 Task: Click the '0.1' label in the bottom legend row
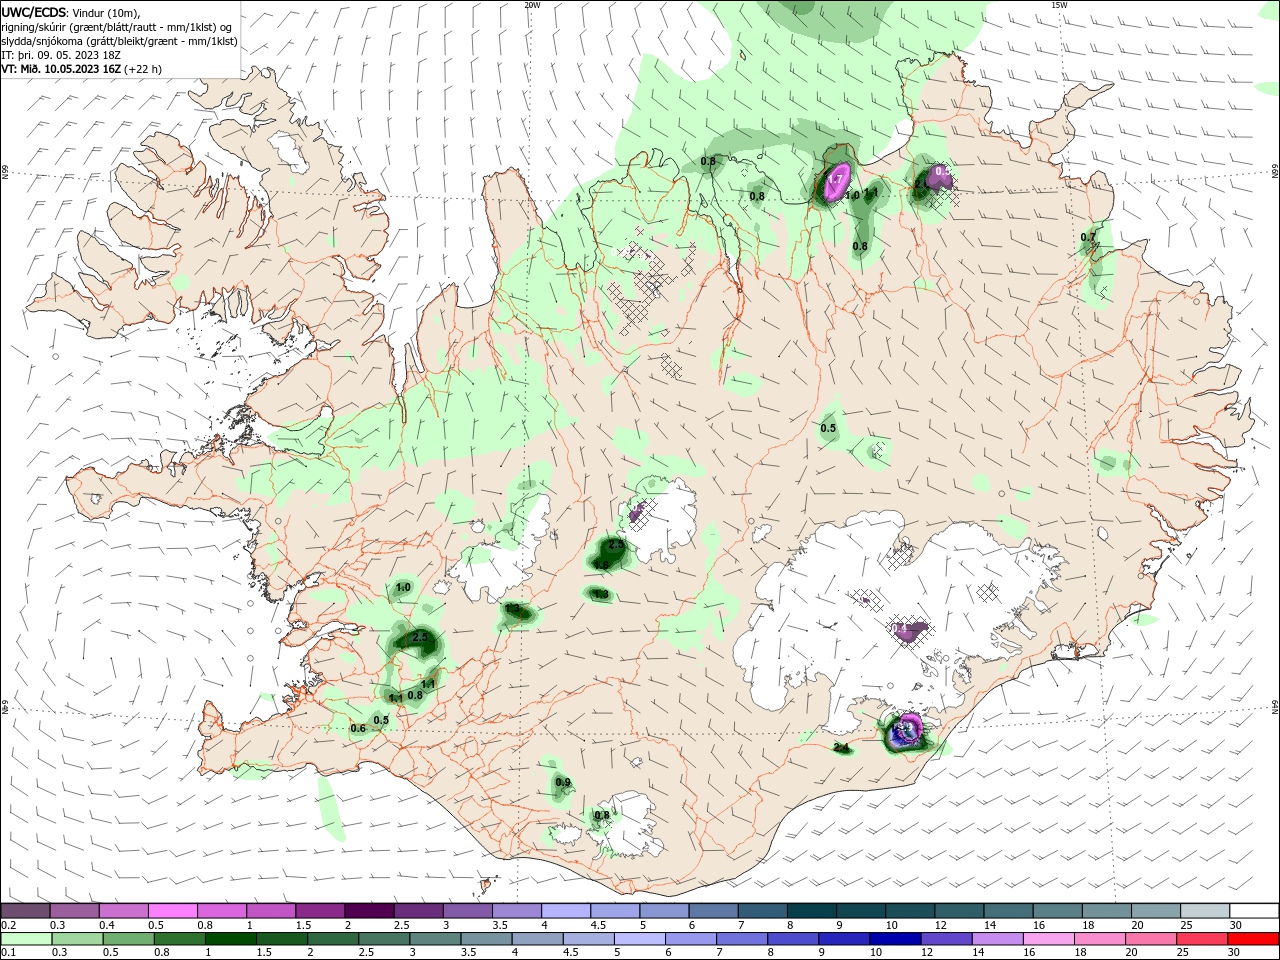pos(8,953)
